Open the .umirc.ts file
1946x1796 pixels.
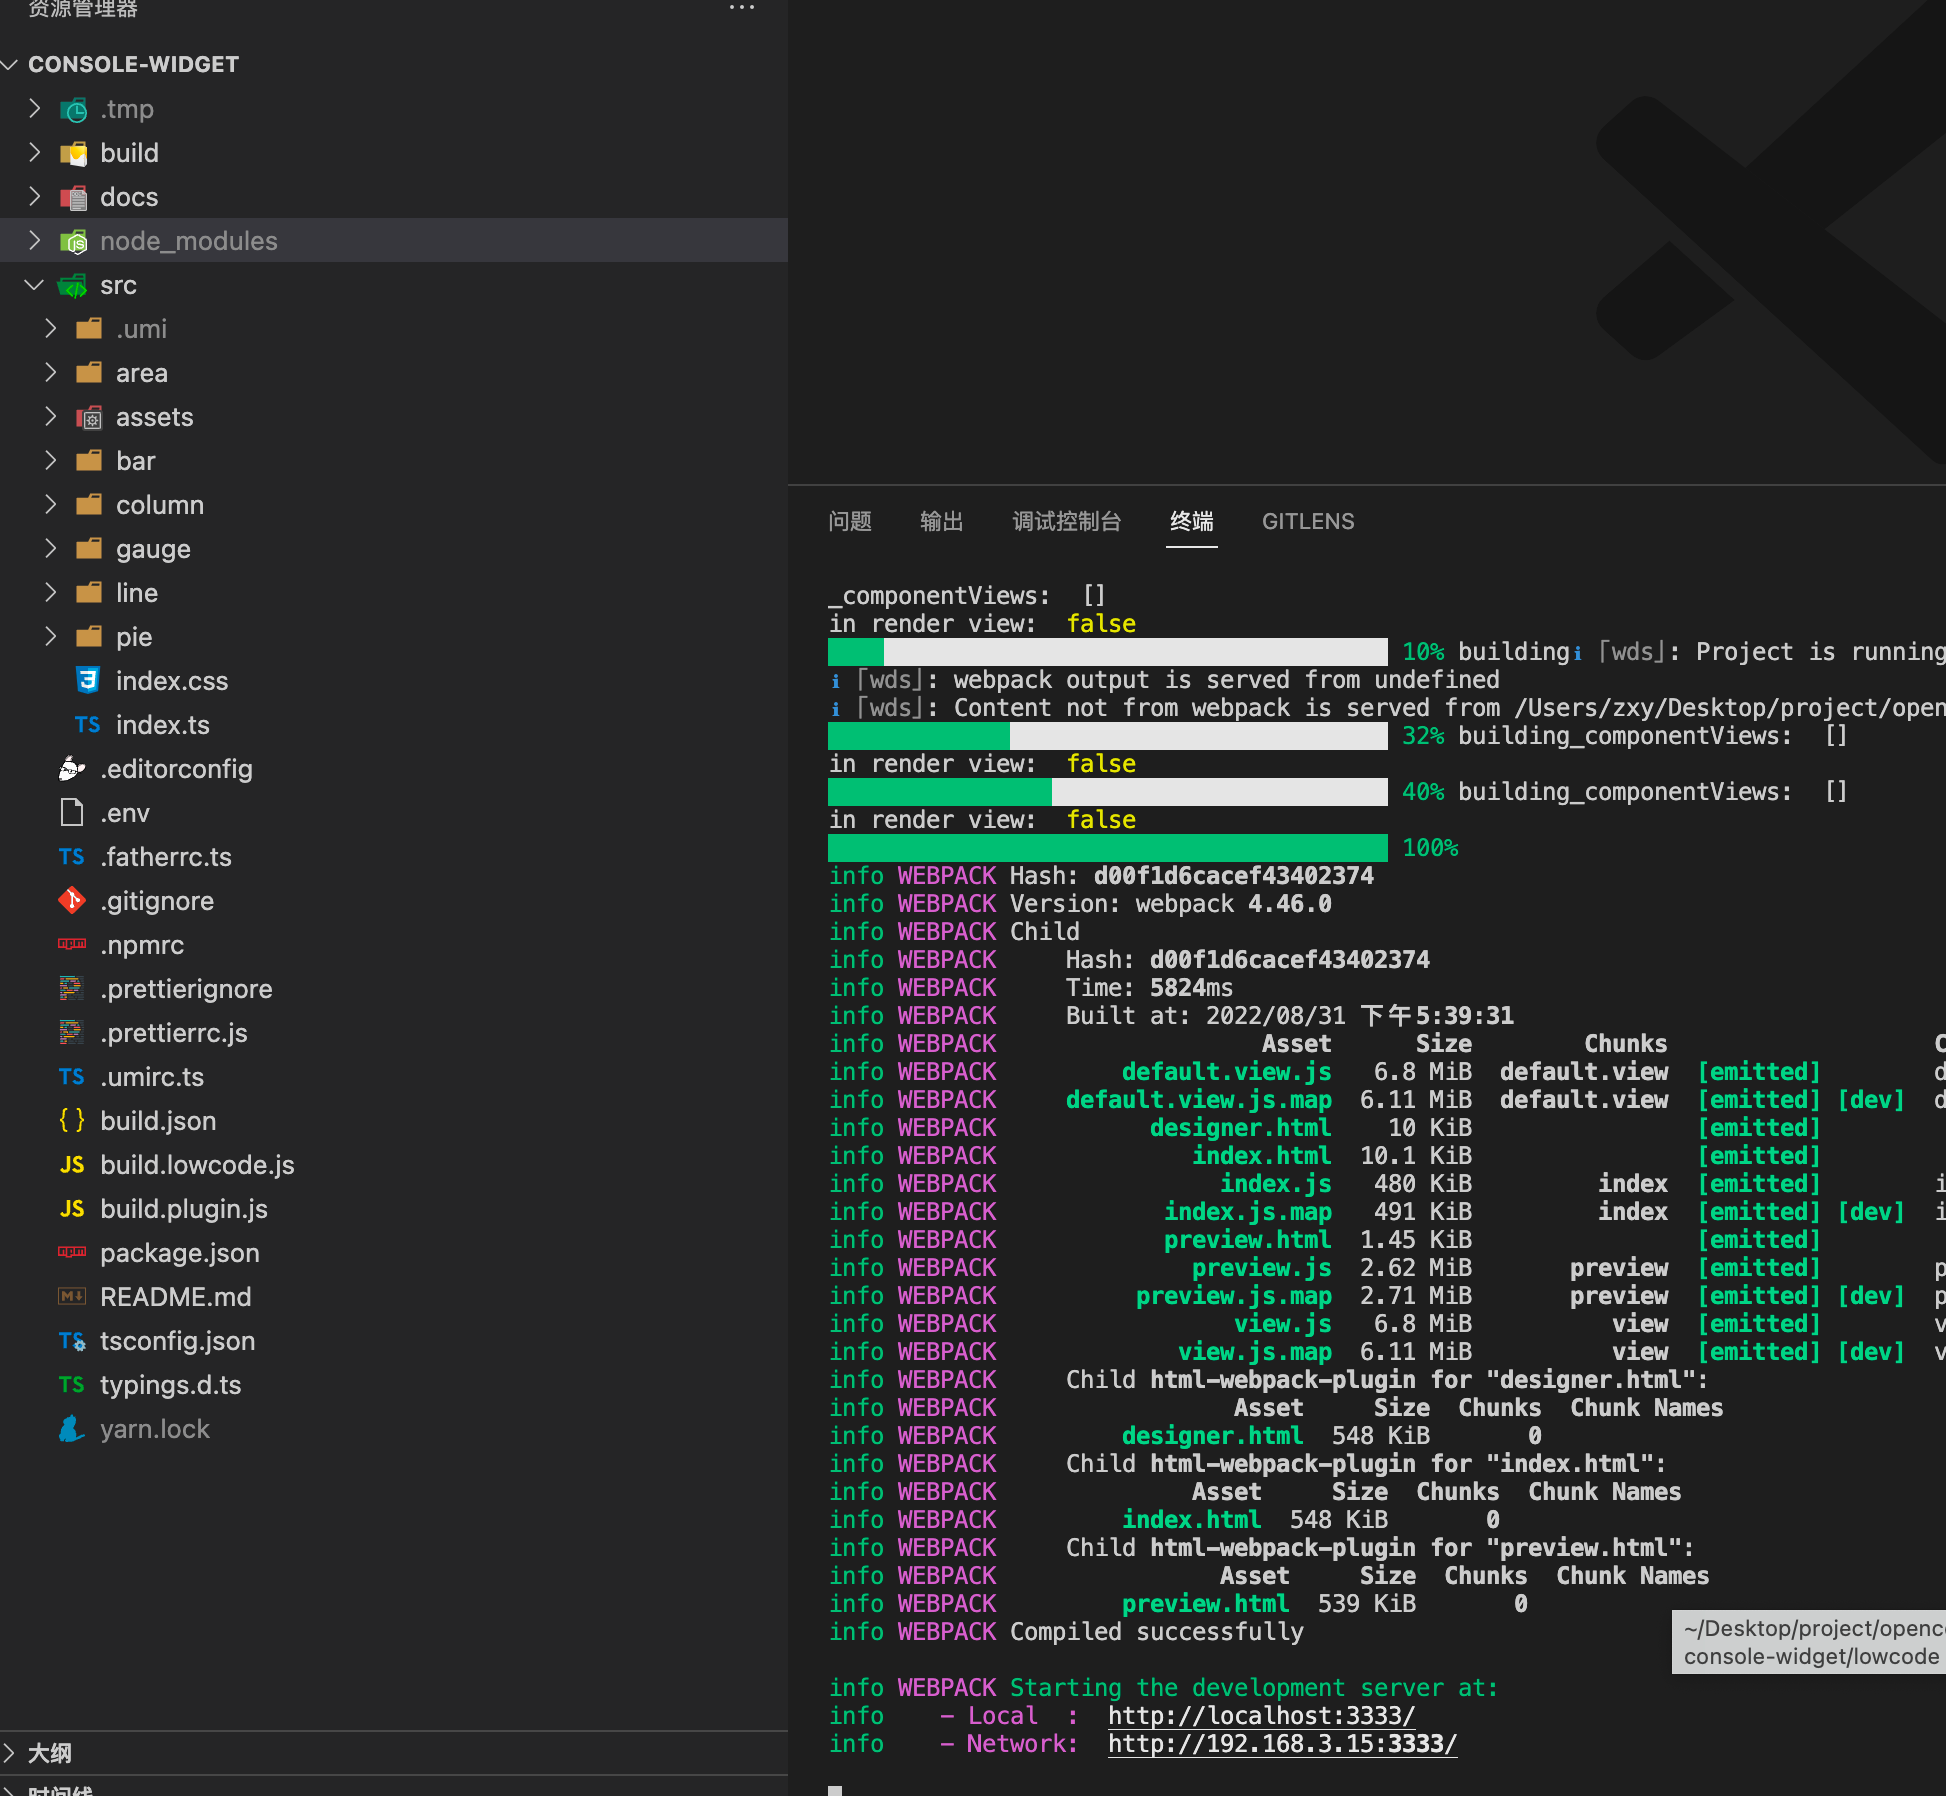(x=152, y=1077)
